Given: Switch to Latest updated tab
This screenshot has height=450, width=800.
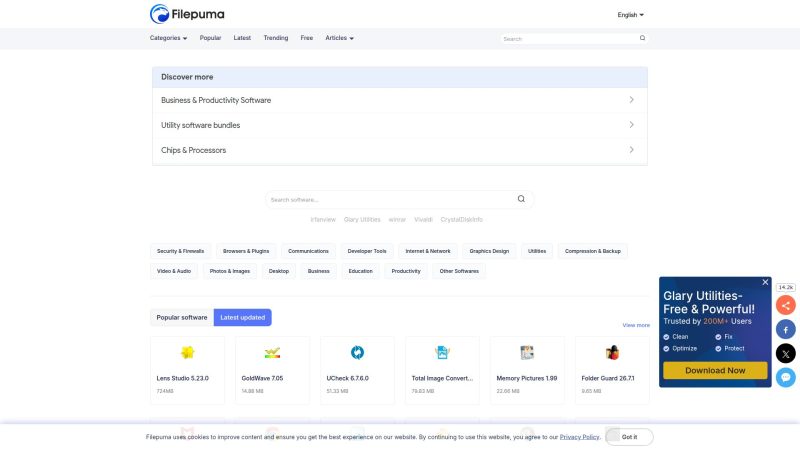Looking at the screenshot, I should [242, 317].
